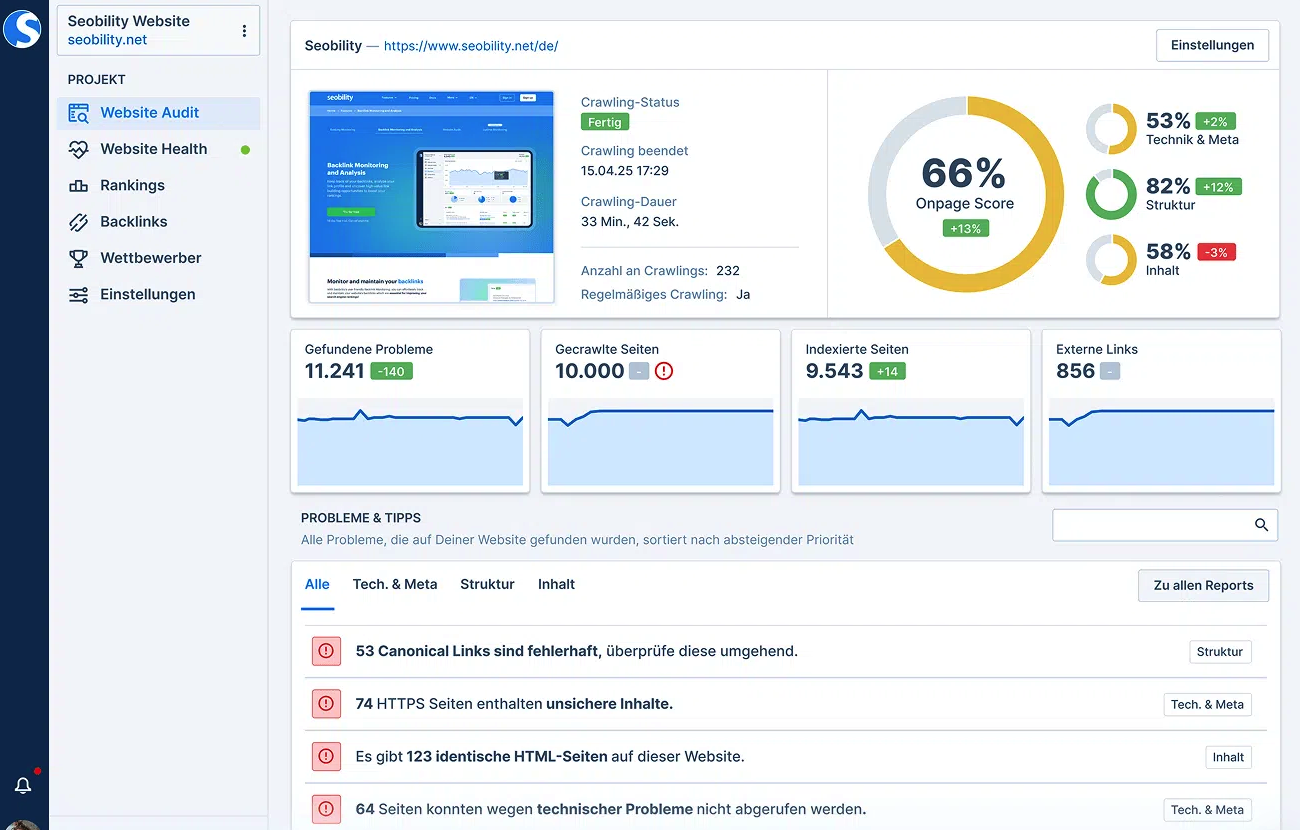Click the Externe Links trend chart
The height and width of the screenshot is (830, 1300).
click(x=1162, y=440)
